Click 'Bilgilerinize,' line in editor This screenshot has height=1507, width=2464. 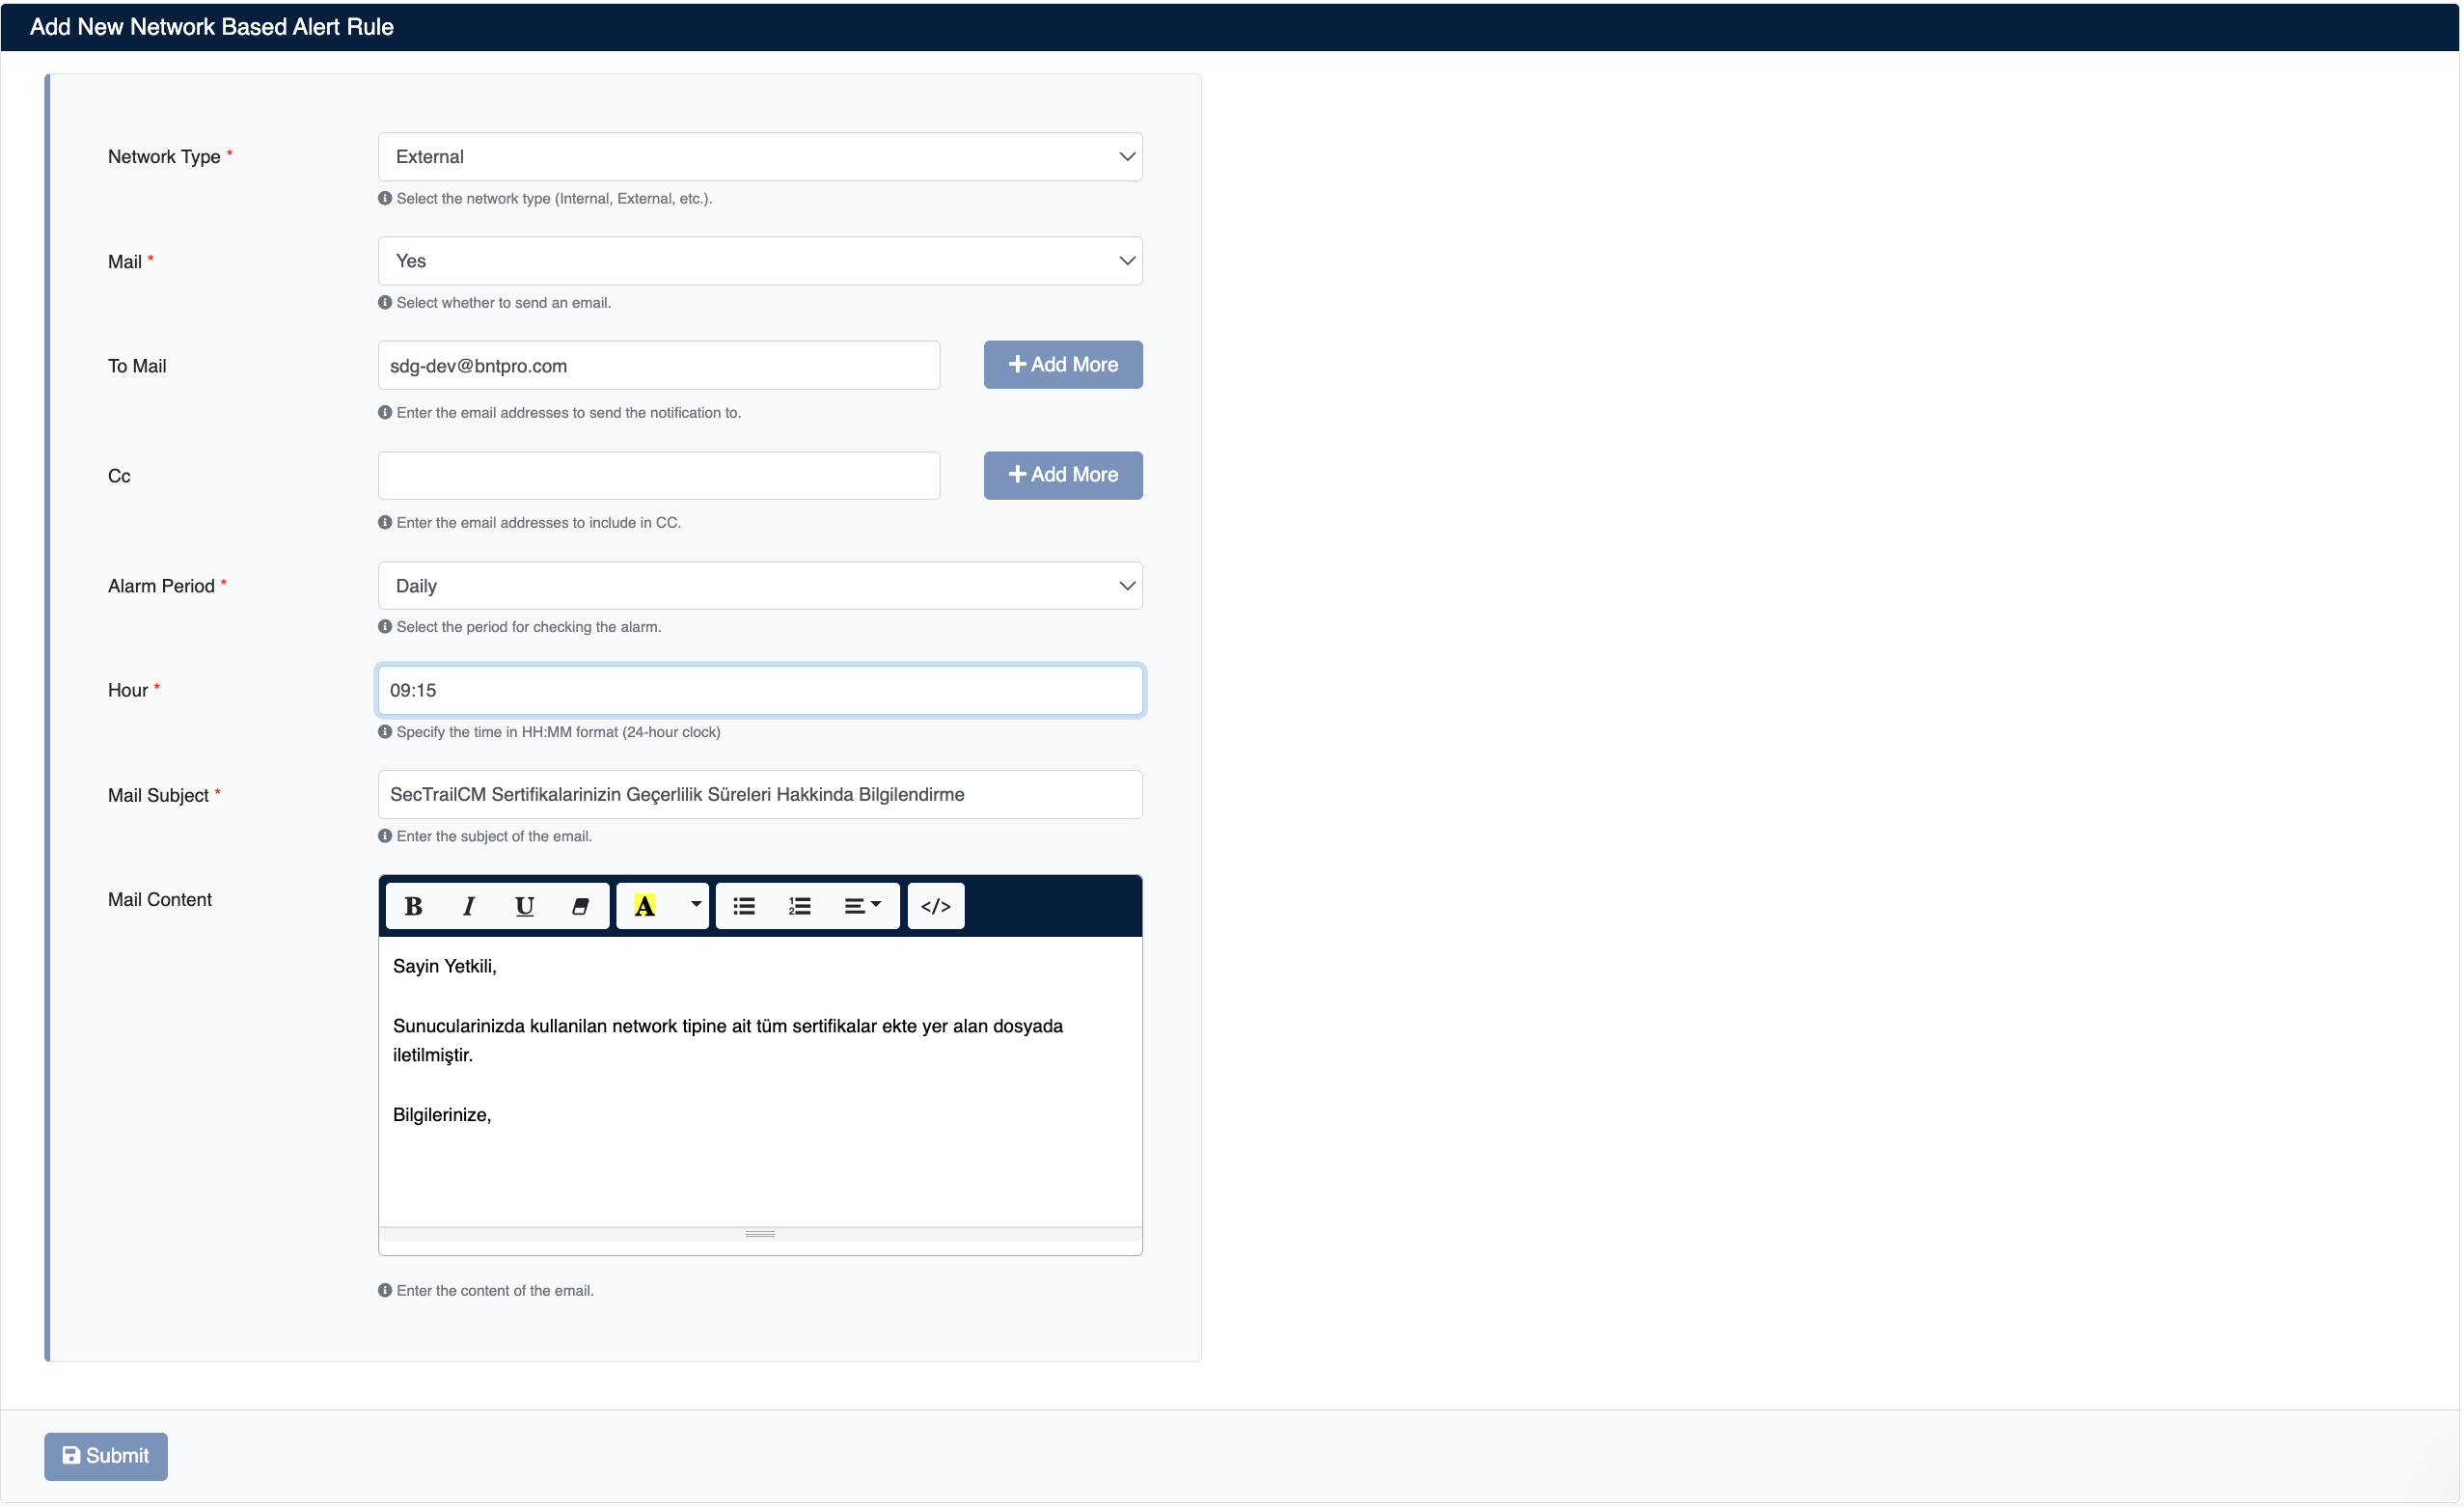pyautogui.click(x=442, y=1115)
